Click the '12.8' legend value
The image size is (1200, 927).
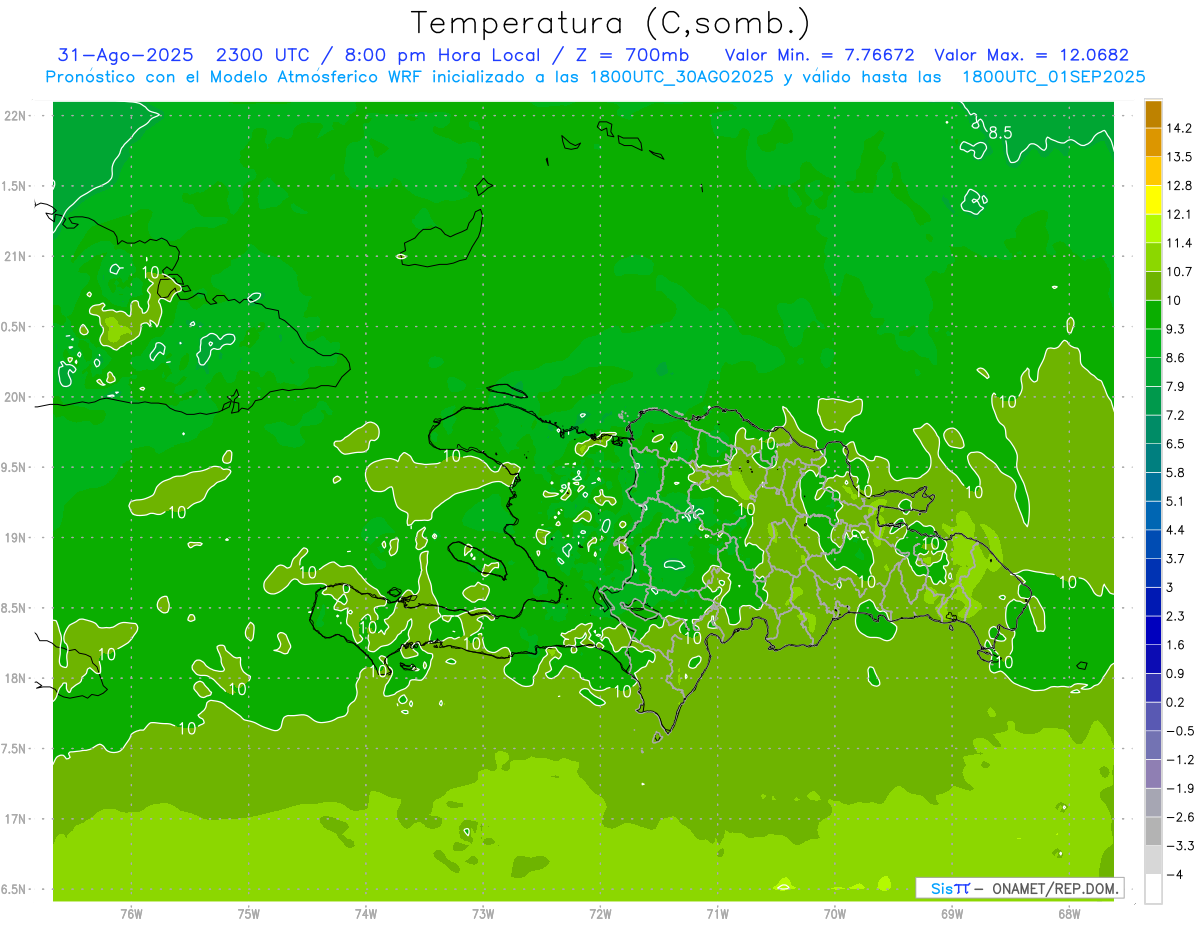pos(1178,185)
